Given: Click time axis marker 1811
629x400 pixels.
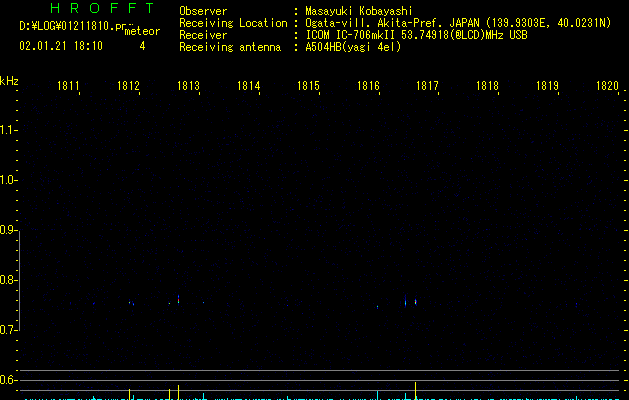Looking at the screenshot, I should 68,86.
